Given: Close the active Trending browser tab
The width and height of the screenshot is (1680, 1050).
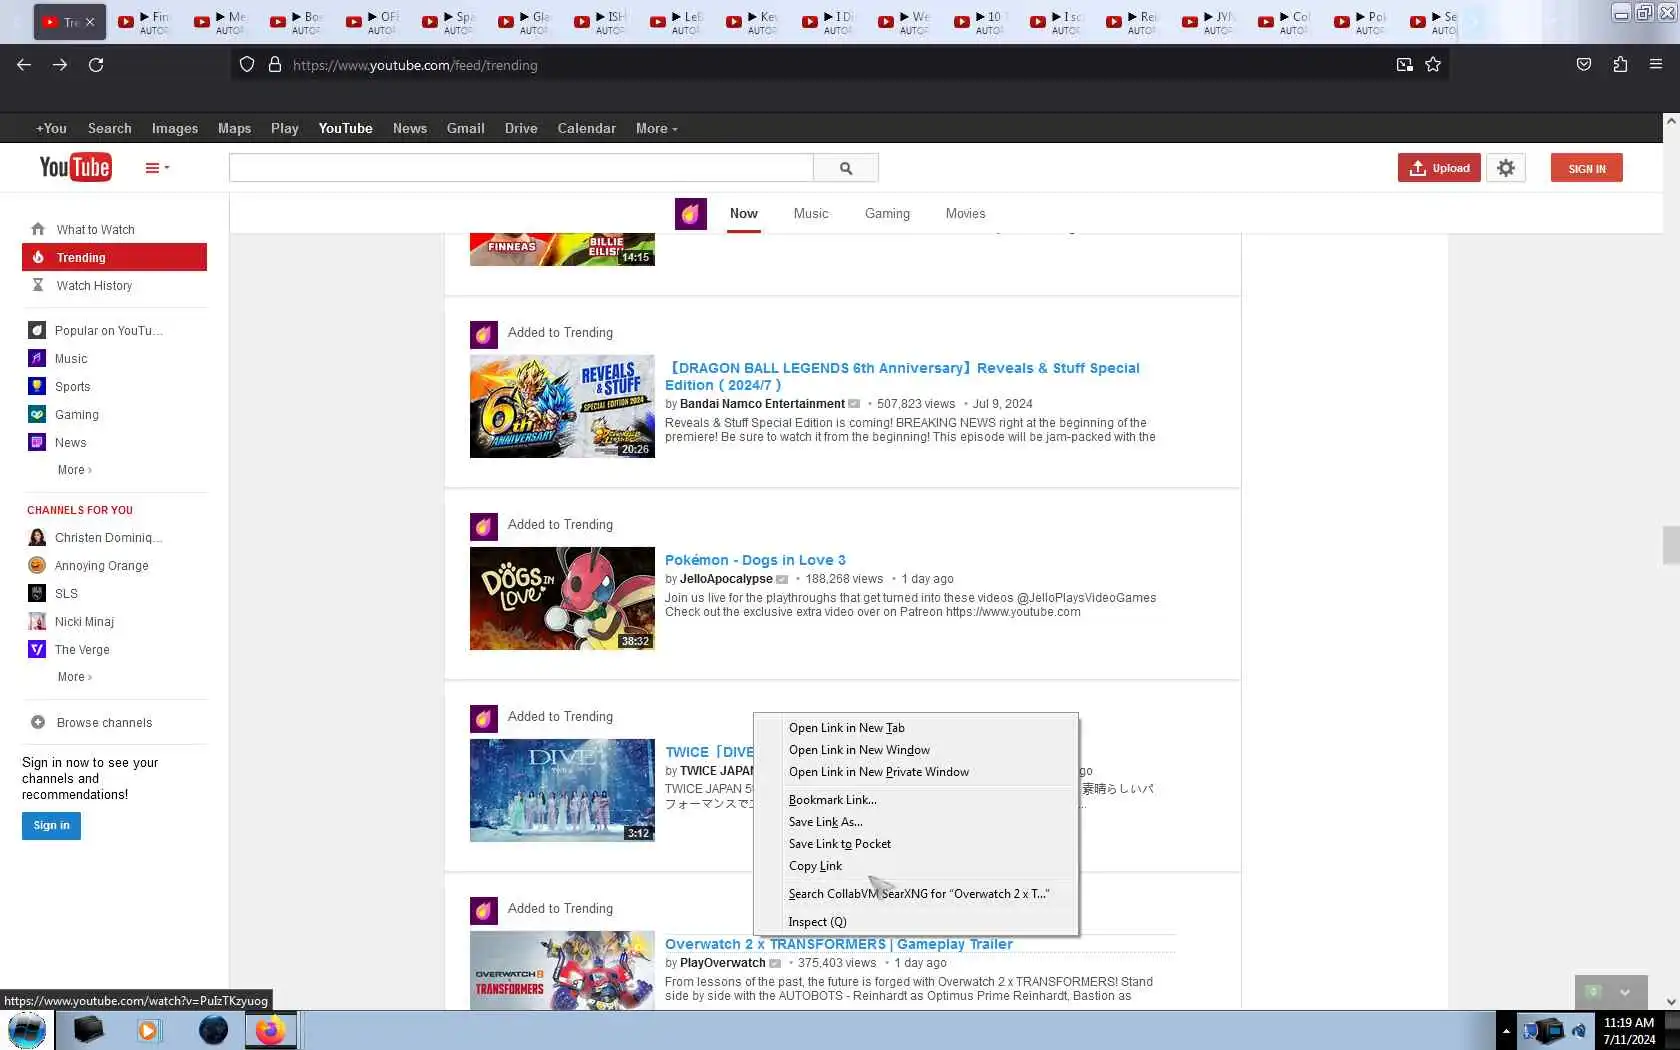Looking at the screenshot, I should pos(90,22).
